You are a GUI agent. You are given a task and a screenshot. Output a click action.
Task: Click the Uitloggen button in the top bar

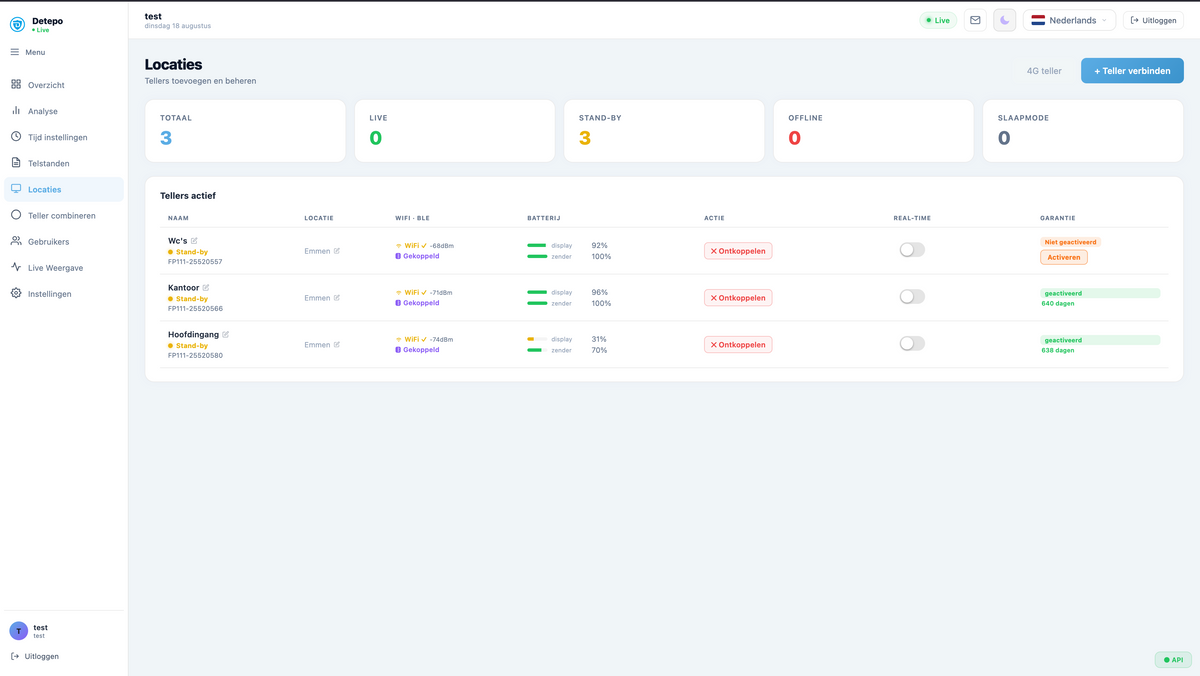point(1153,20)
